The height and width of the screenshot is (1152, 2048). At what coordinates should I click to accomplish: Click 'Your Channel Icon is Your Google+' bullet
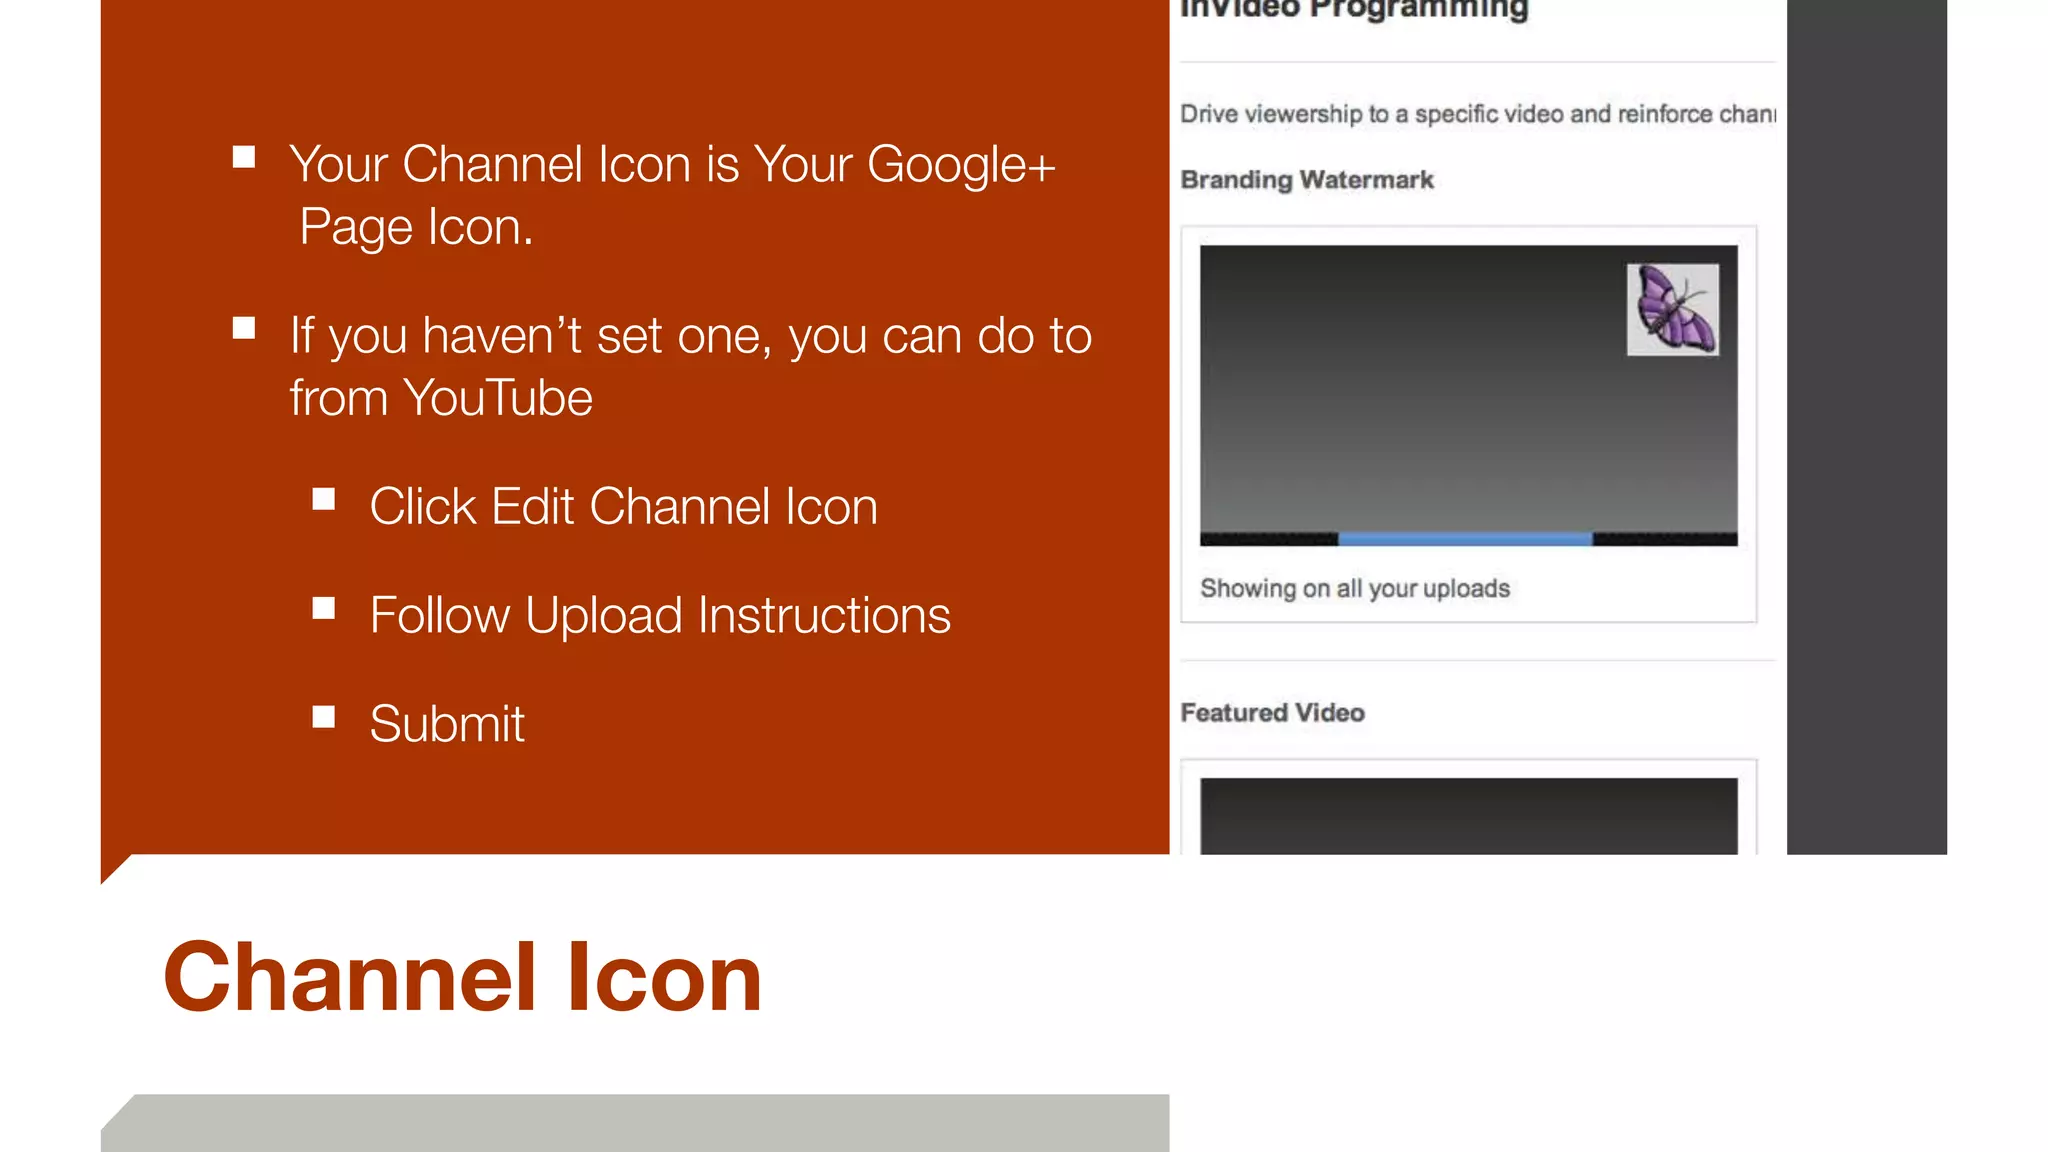[672, 195]
